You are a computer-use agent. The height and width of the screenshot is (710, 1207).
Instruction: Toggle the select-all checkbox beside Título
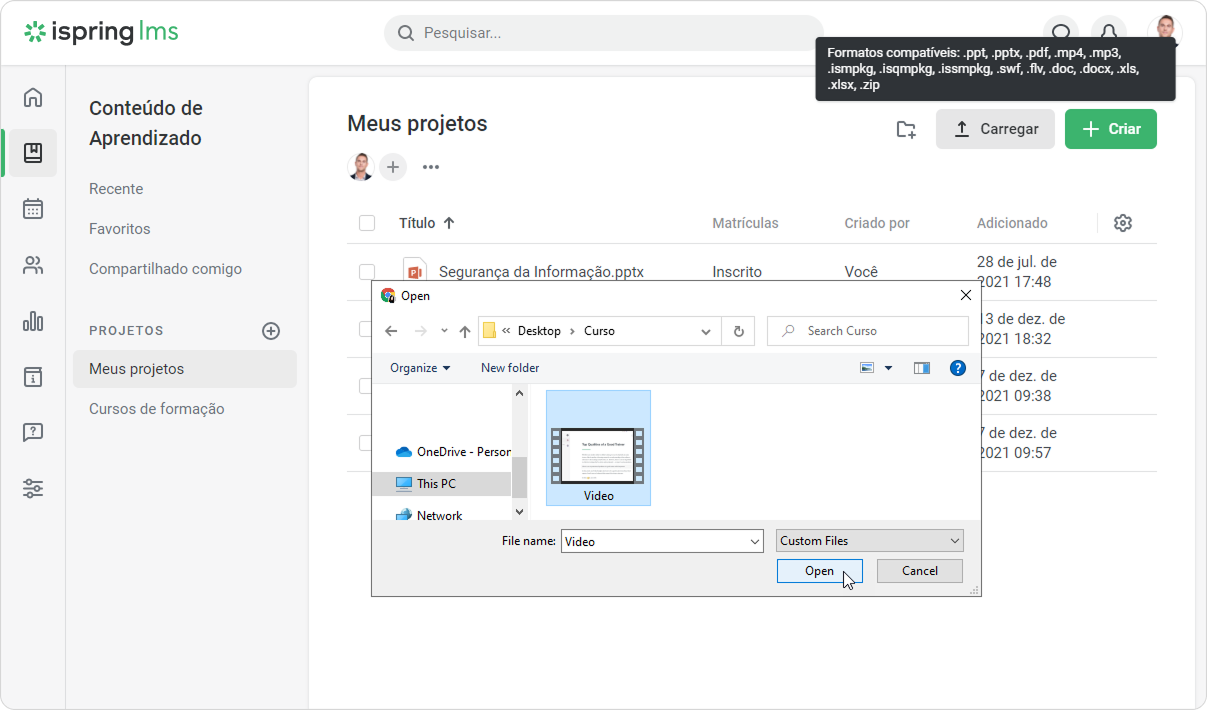(367, 223)
